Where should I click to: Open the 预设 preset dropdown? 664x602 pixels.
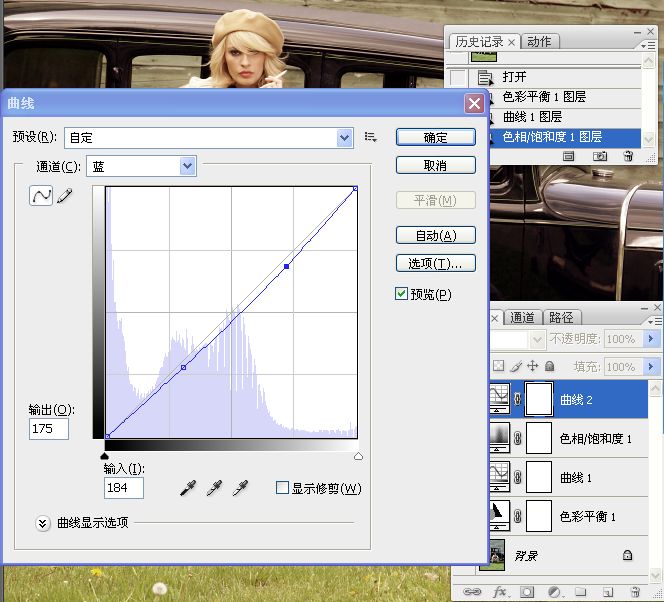(345, 137)
